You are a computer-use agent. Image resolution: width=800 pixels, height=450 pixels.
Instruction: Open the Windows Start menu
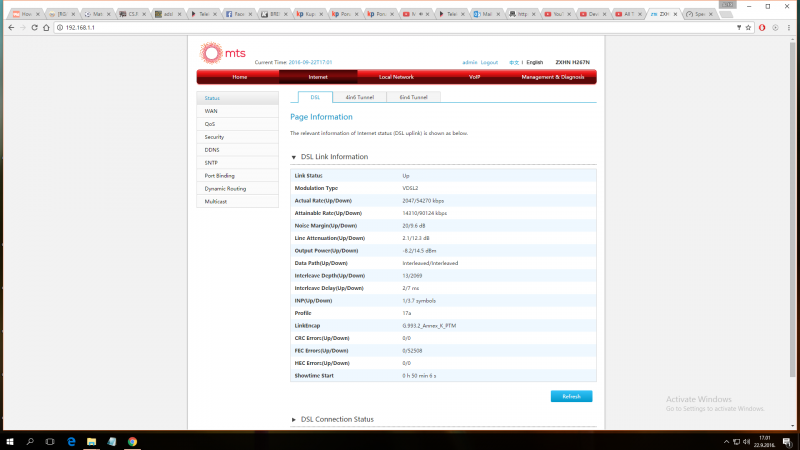click(x=10, y=441)
